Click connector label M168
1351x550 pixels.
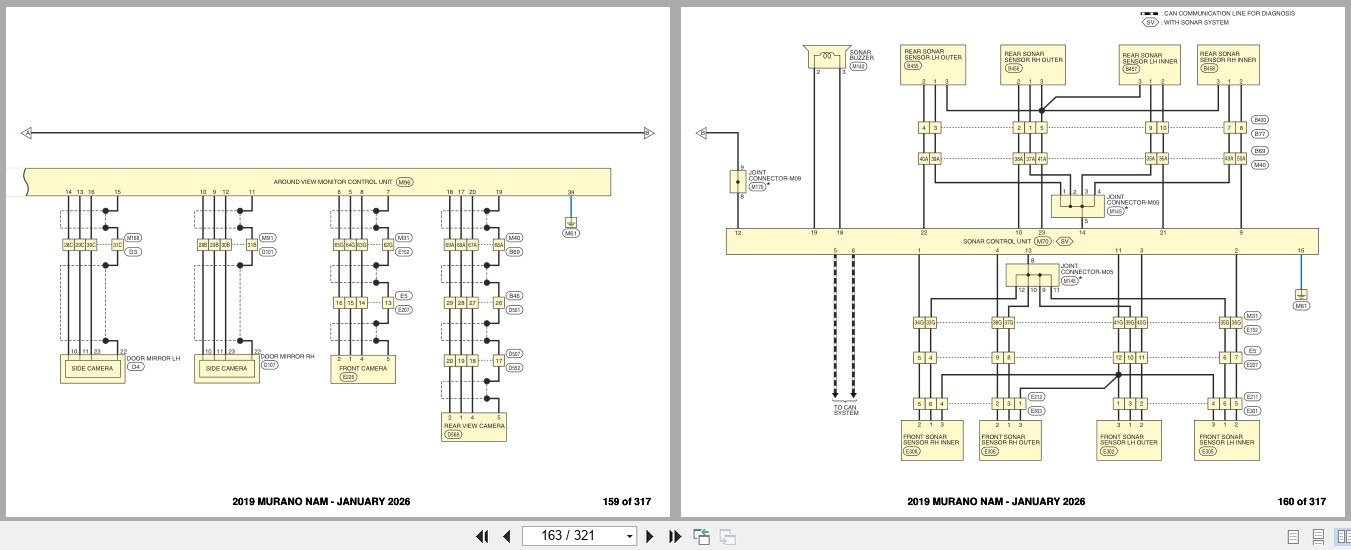pos(134,238)
